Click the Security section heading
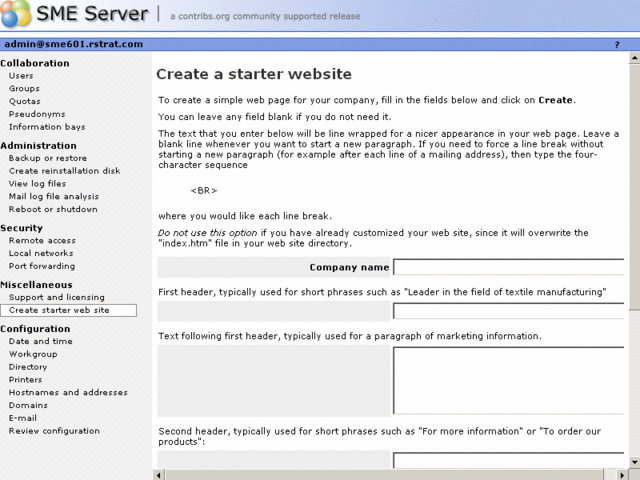This screenshot has width=640, height=480. tap(22, 228)
